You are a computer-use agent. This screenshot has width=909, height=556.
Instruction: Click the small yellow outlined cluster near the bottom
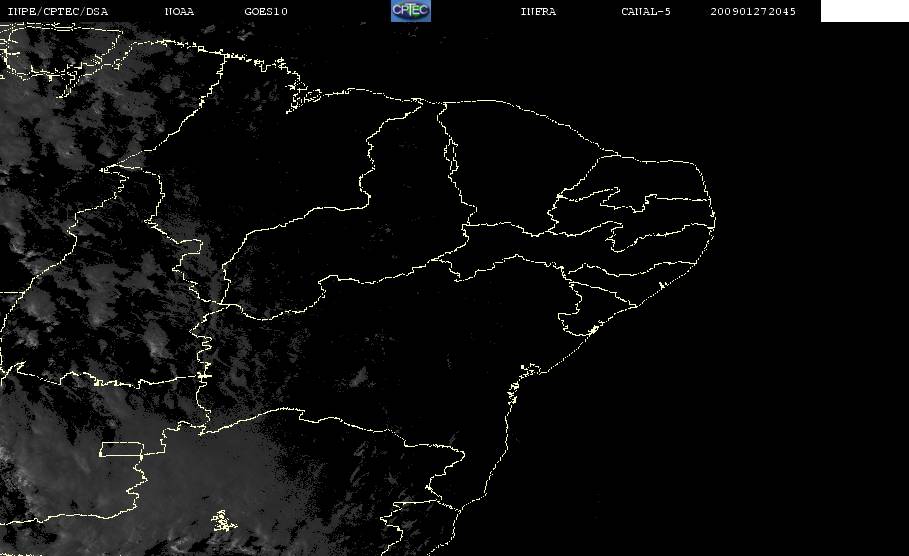(x=224, y=521)
